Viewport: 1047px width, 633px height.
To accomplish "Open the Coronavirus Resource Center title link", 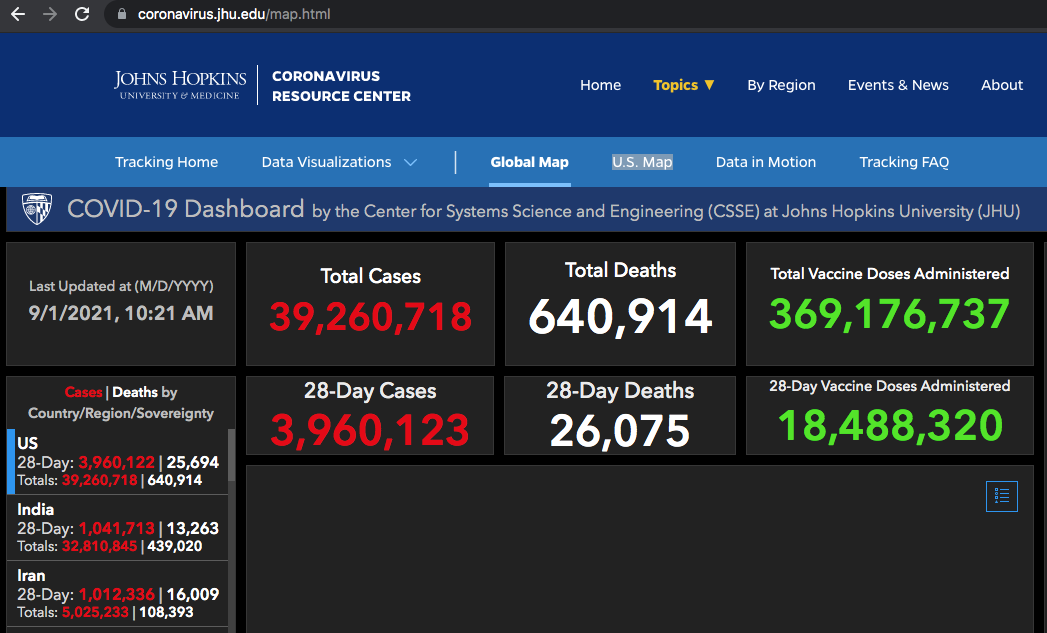I will (x=341, y=86).
